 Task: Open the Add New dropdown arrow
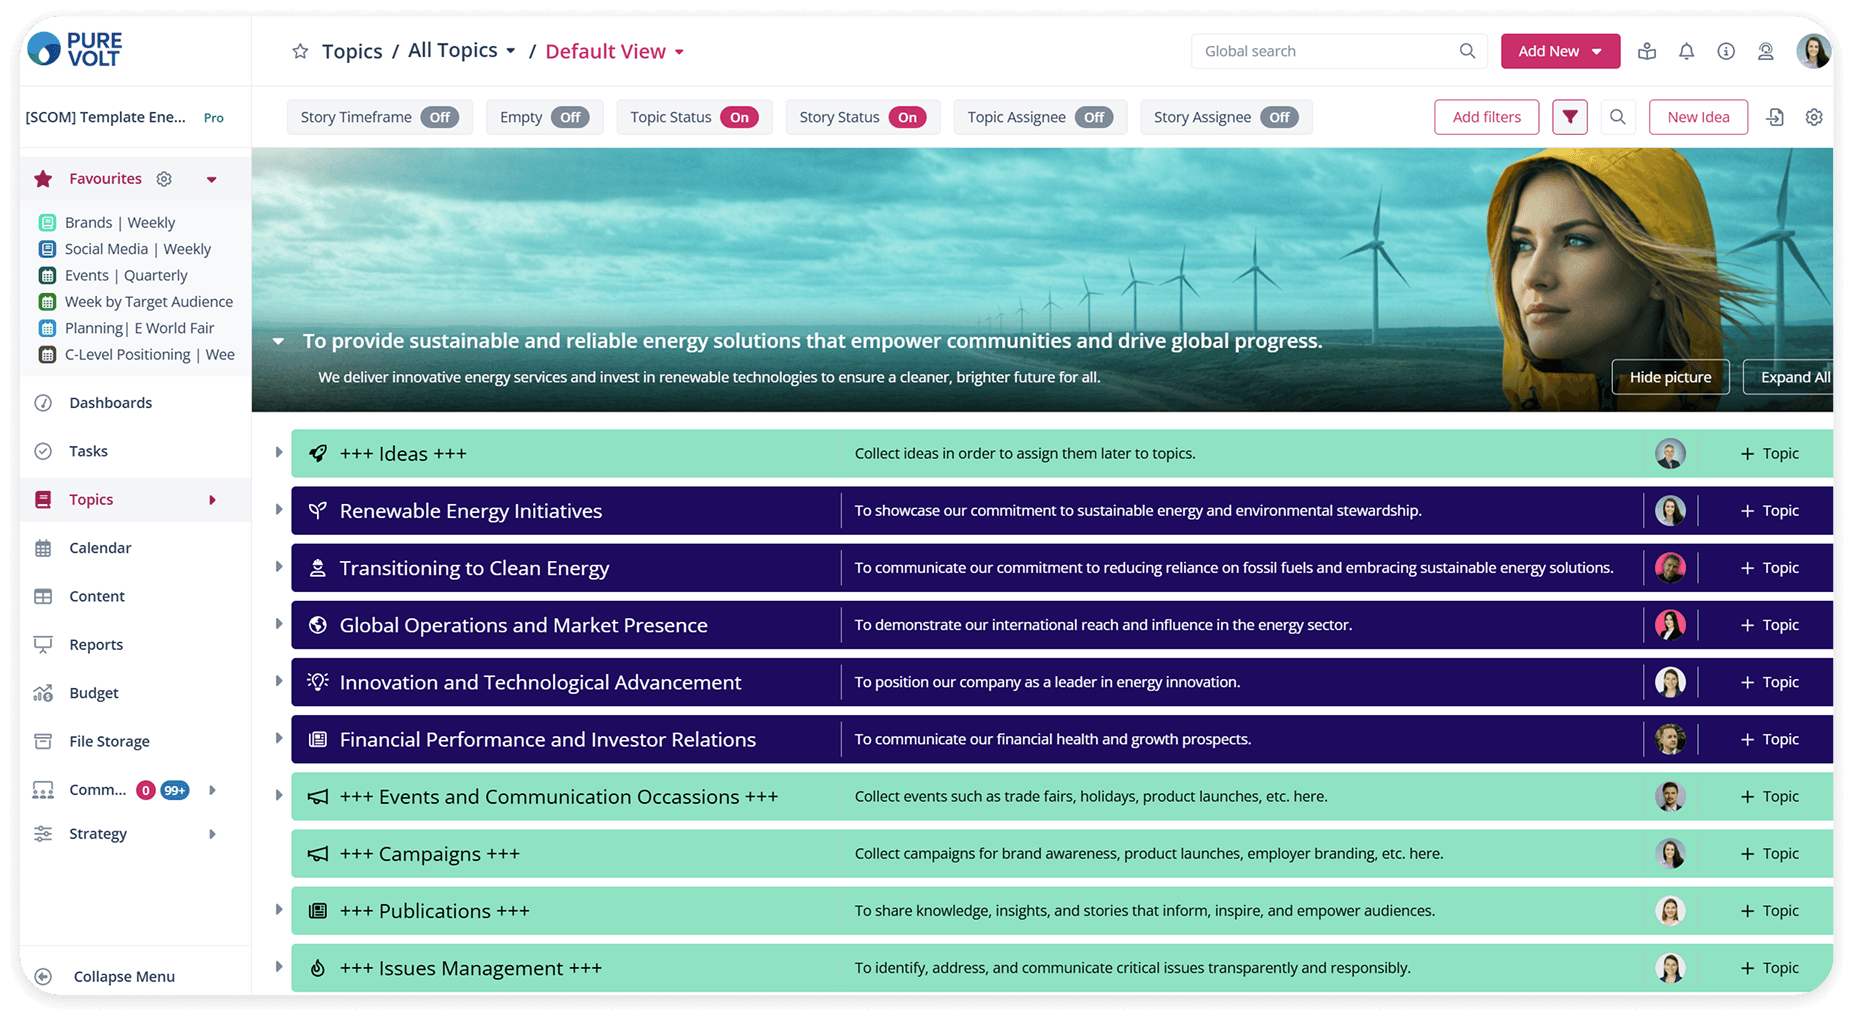1597,51
